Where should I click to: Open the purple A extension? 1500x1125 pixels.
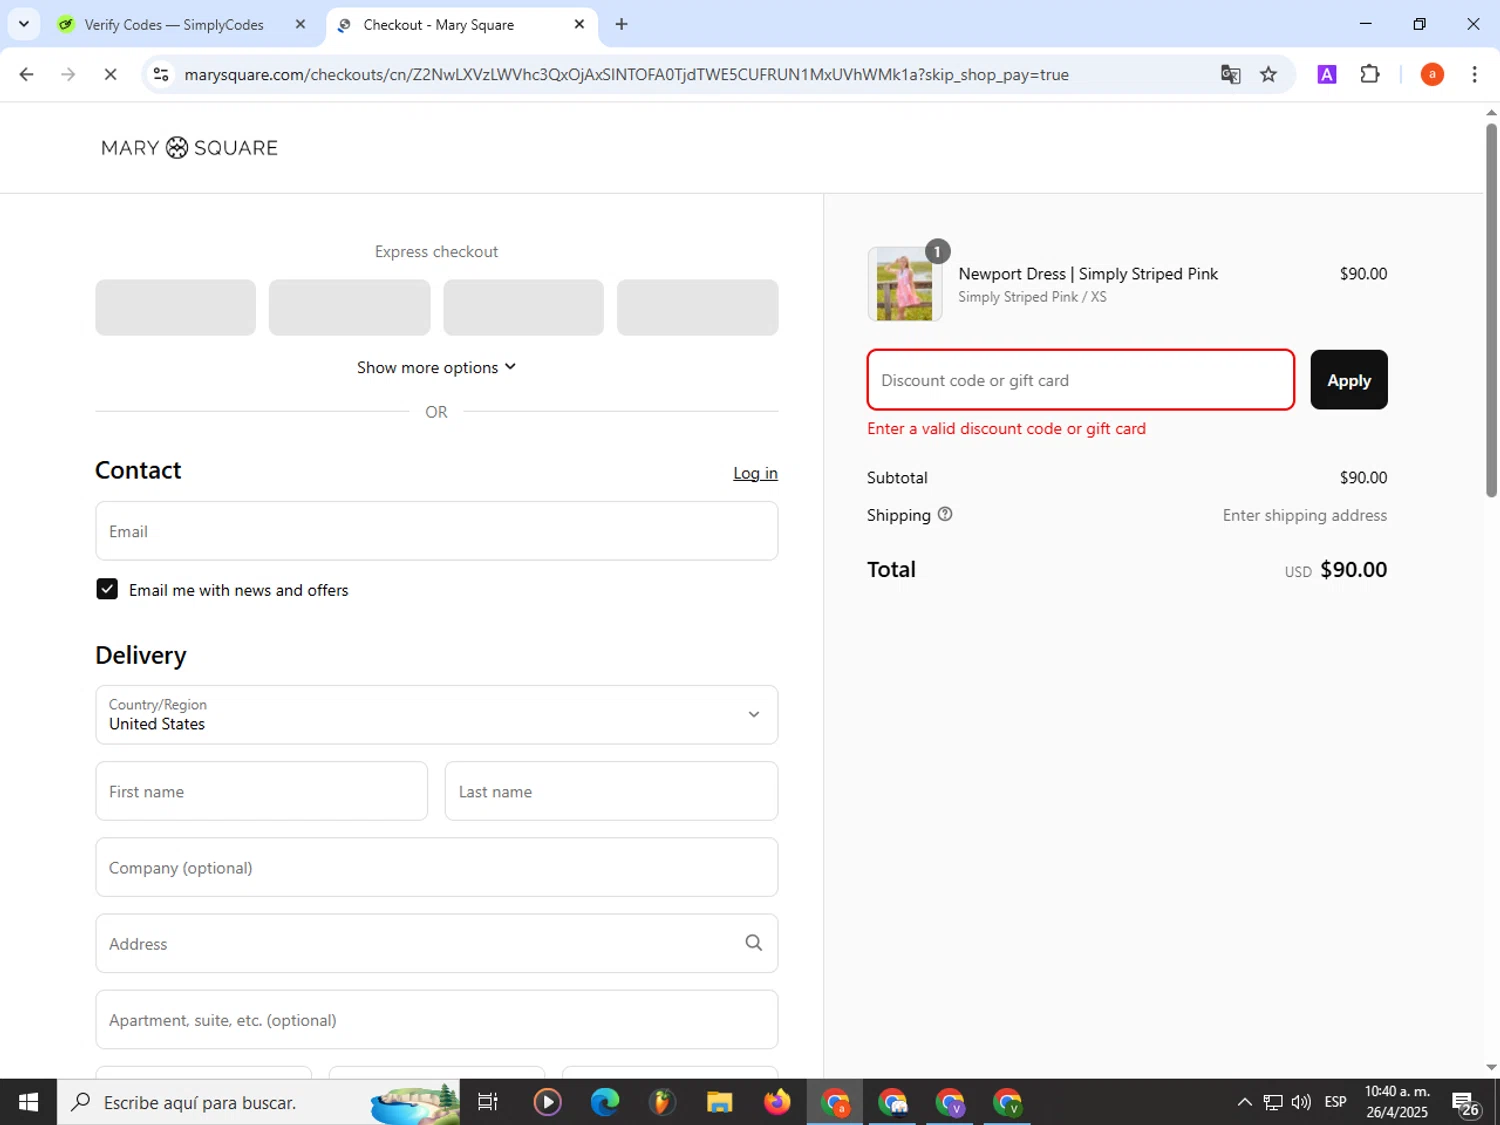click(1327, 74)
